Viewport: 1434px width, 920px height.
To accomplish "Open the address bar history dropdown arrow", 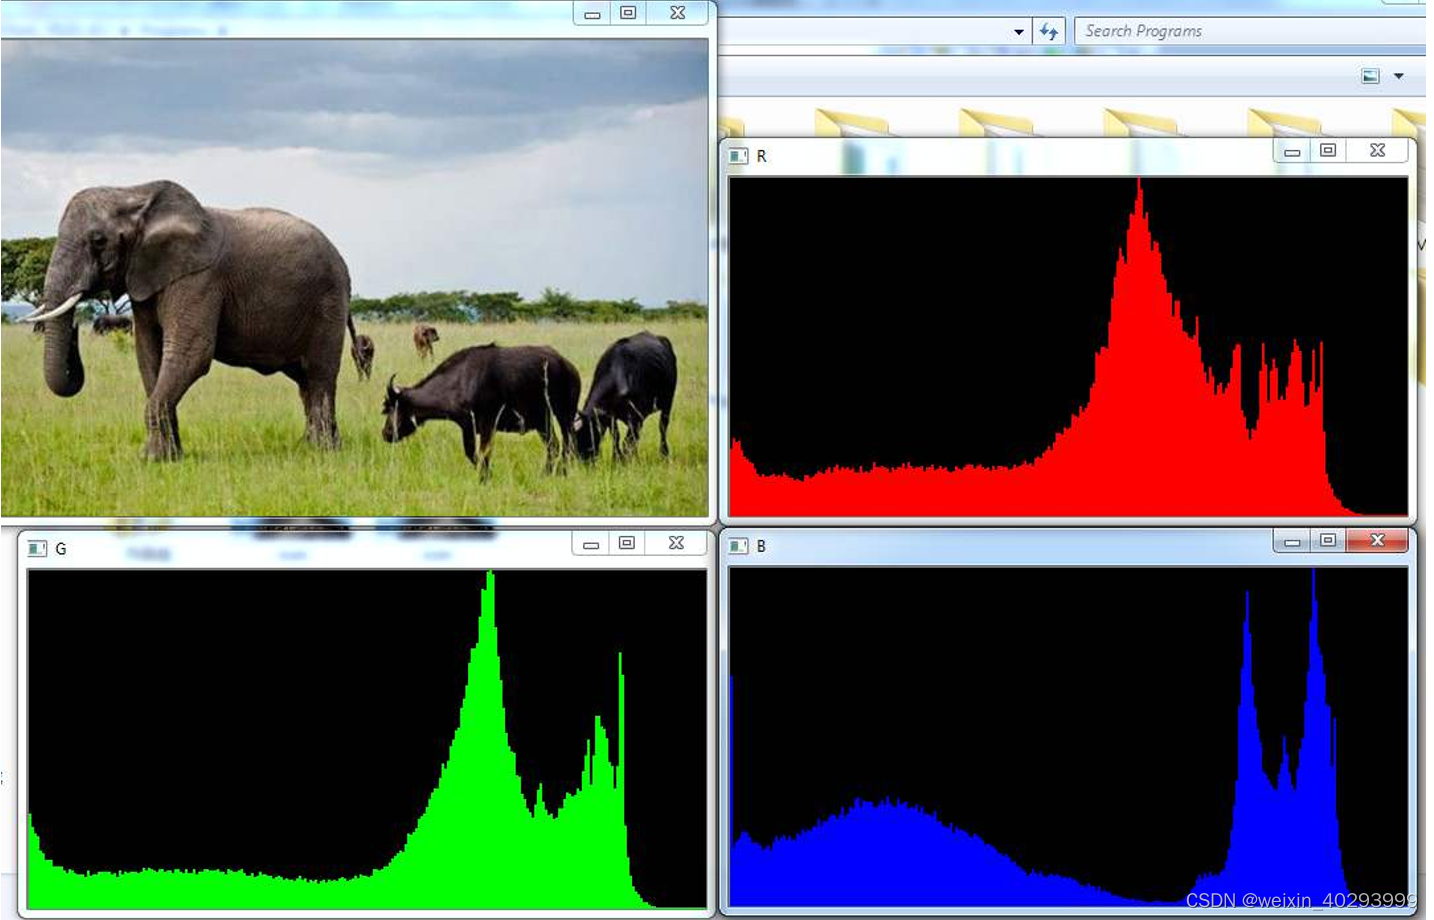I will point(1019,32).
